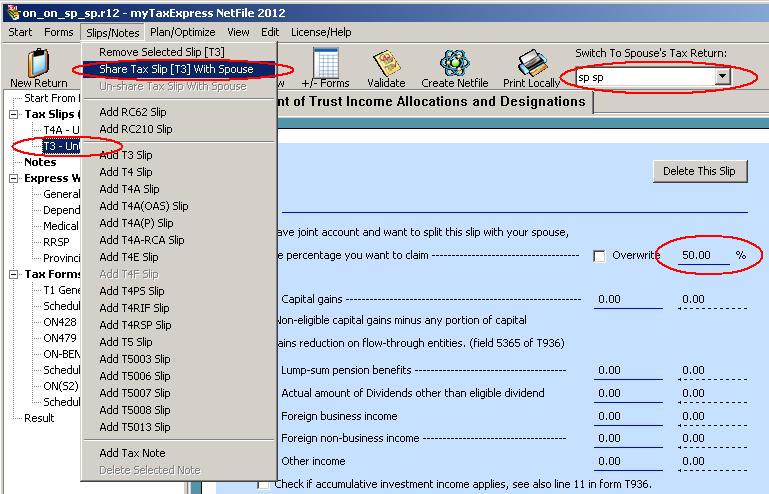Viewport: 769px width, 494px height.
Task: Check the accumulative investment income checkbox
Action: point(264,485)
